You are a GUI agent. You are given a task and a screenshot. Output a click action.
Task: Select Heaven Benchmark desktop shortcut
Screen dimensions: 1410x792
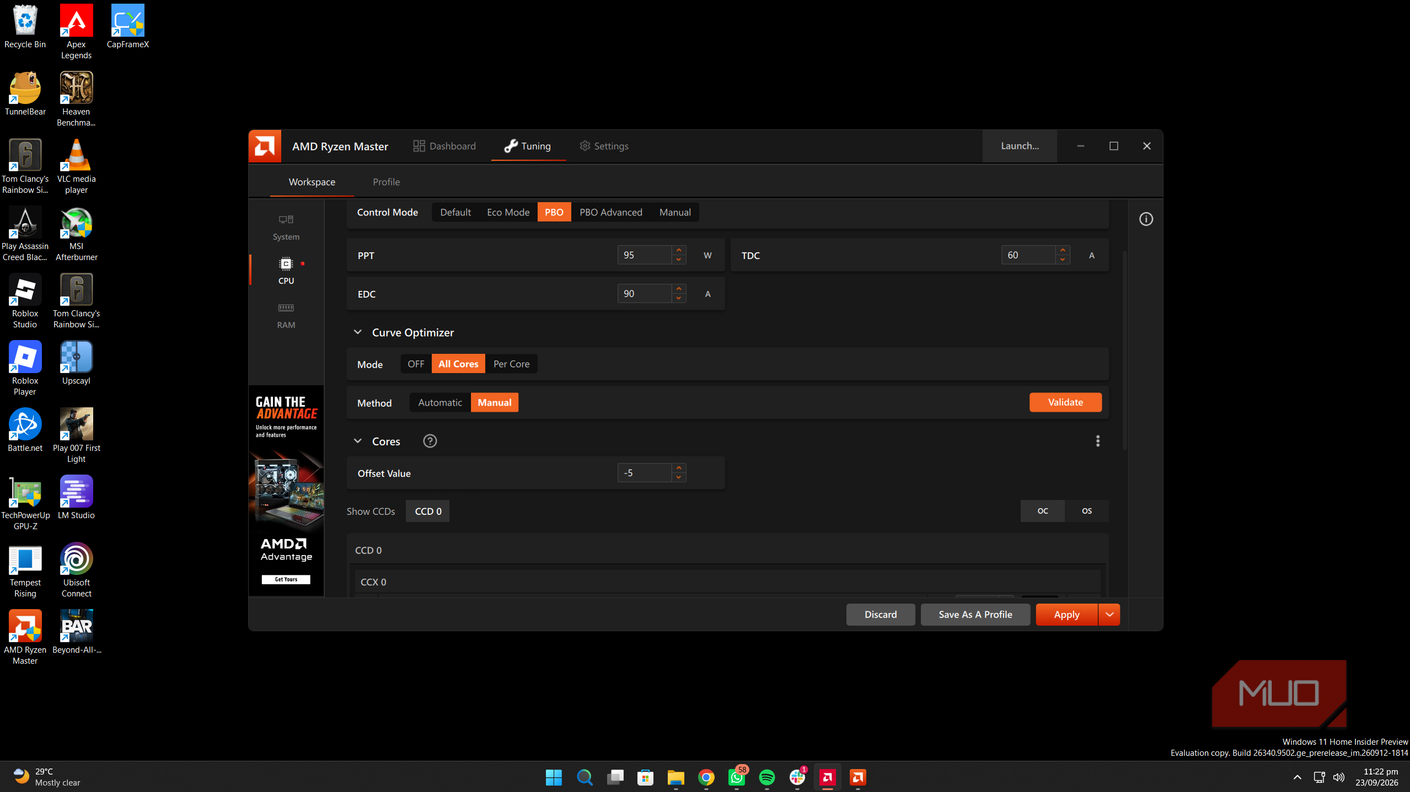point(76,99)
